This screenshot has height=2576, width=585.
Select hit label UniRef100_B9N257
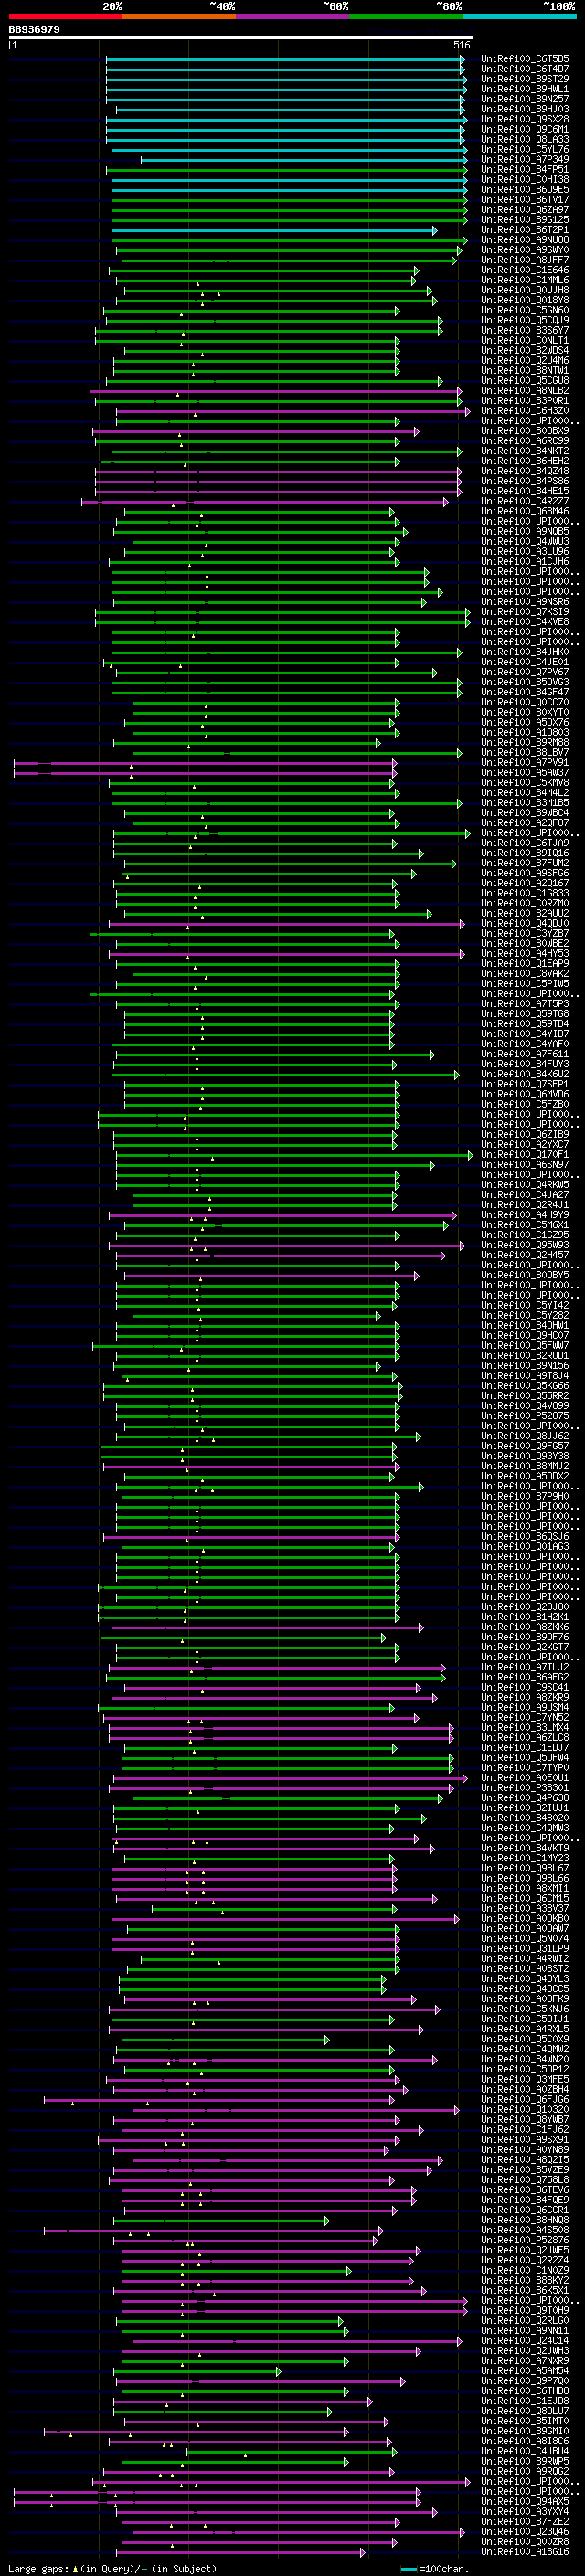pyautogui.click(x=525, y=99)
